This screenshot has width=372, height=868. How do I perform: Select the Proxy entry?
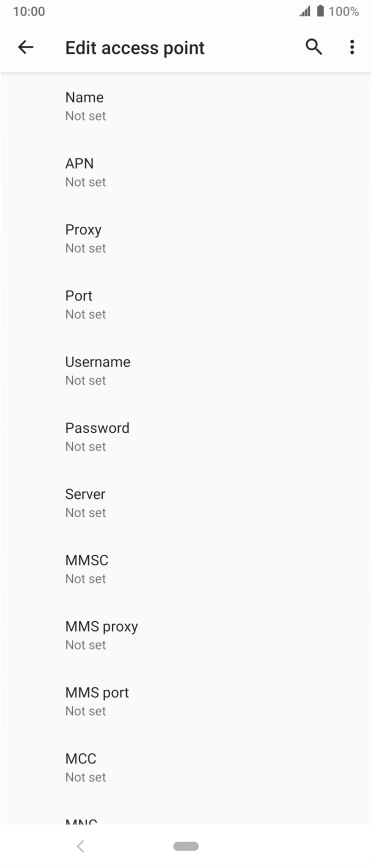pos(186,238)
